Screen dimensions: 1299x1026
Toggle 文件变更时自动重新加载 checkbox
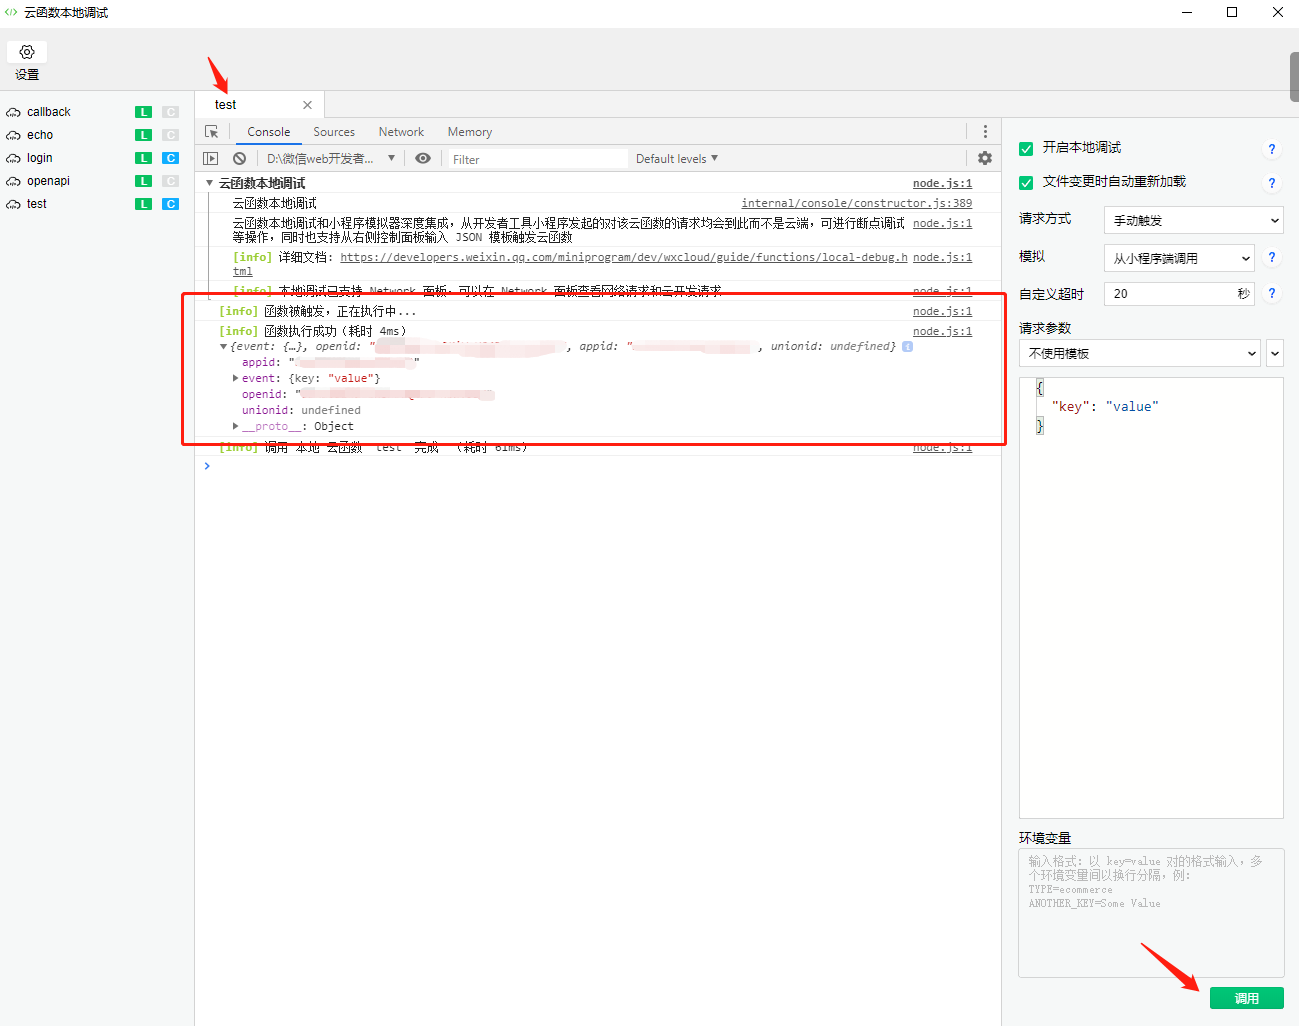click(x=1026, y=183)
